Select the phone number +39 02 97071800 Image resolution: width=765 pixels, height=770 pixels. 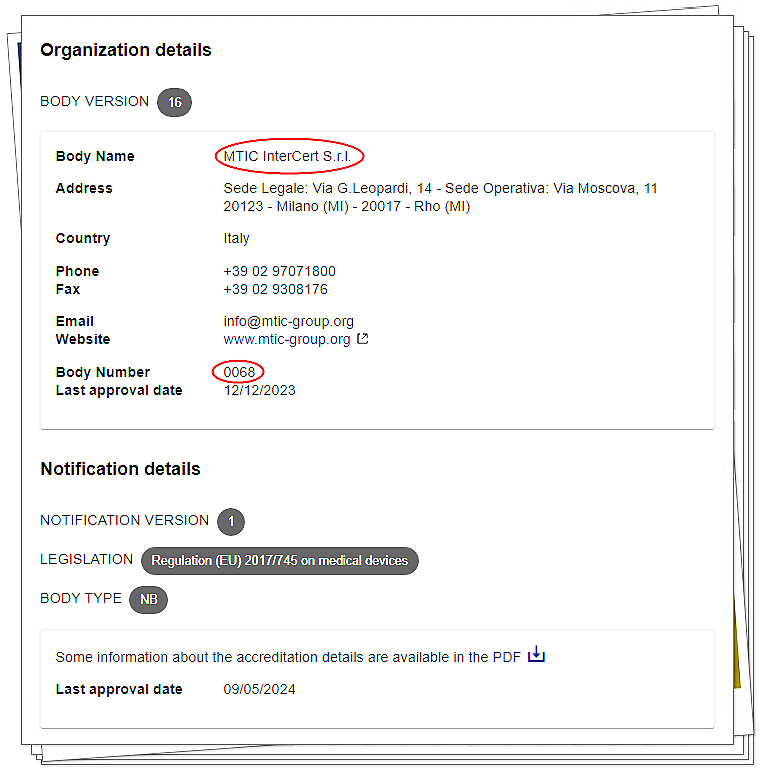[279, 271]
